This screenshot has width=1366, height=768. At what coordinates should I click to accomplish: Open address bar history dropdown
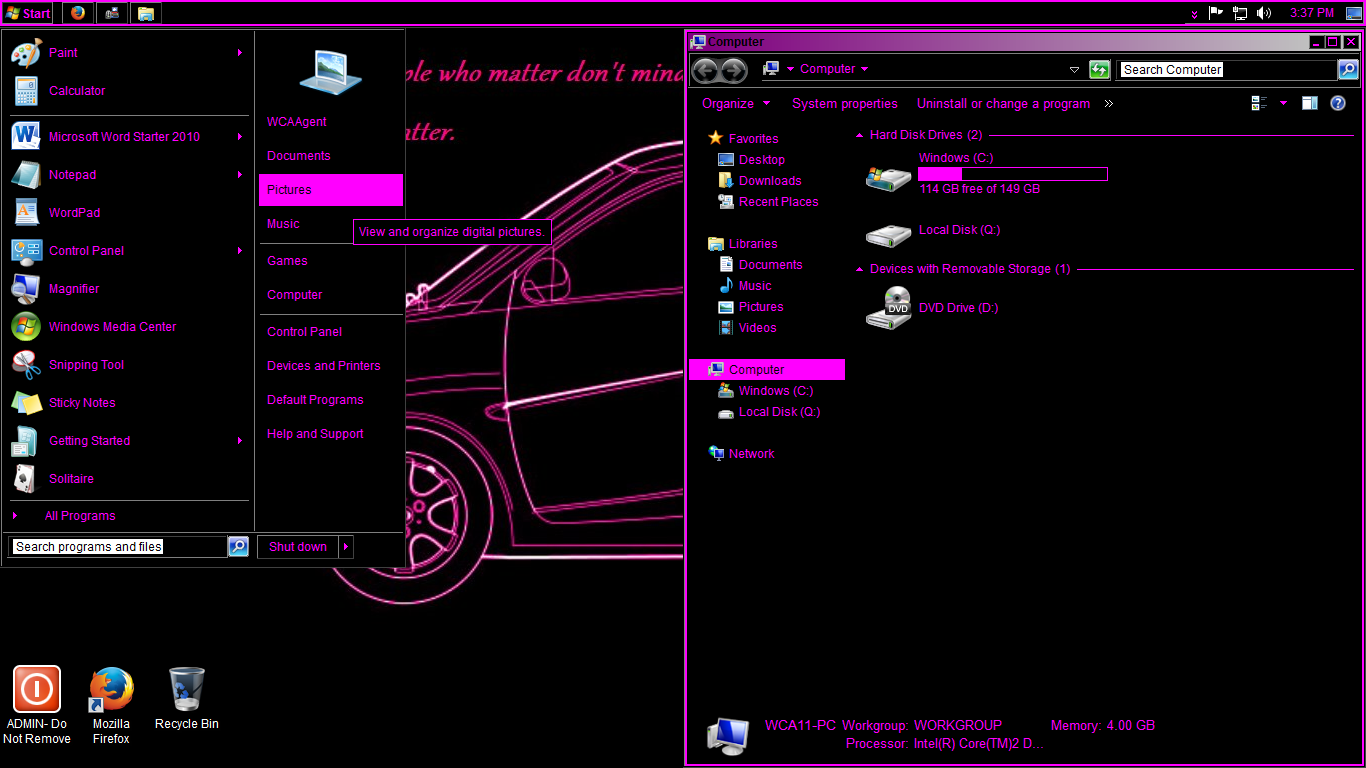click(1075, 70)
